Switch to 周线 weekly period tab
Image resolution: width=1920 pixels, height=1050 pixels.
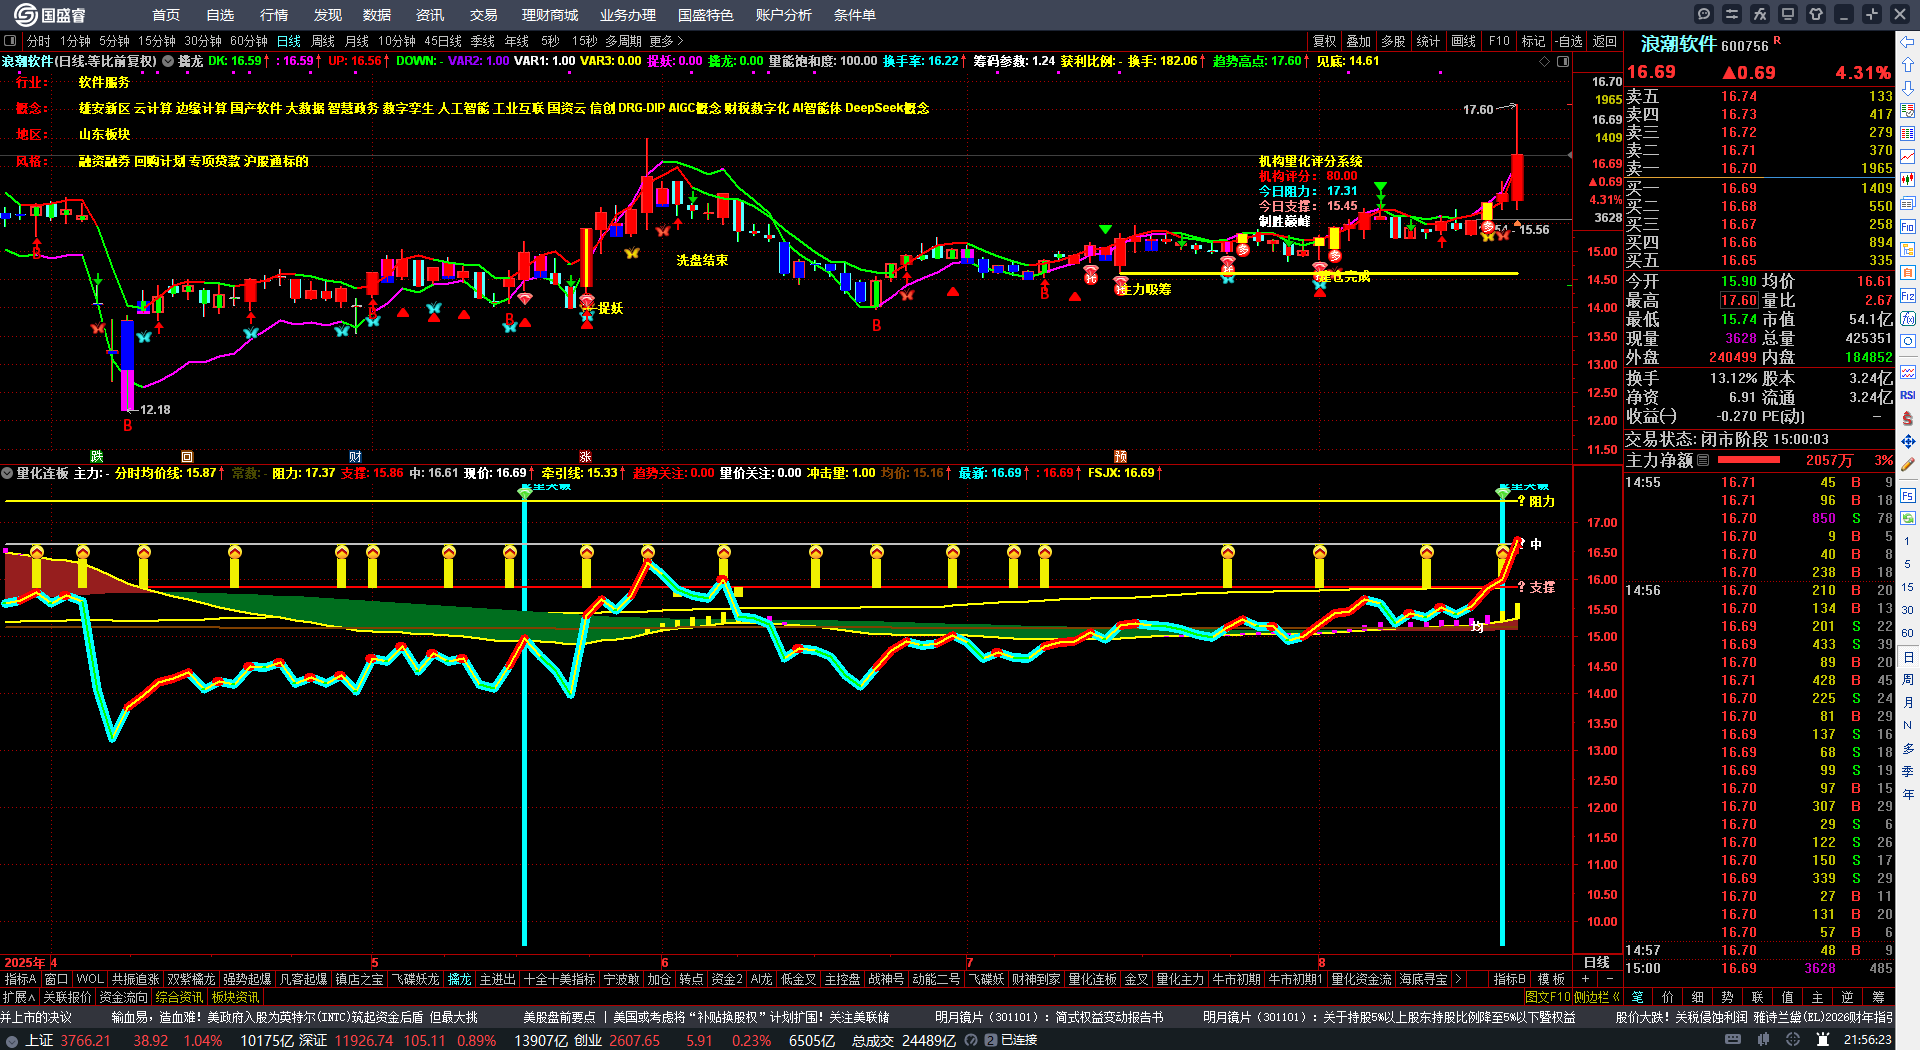[x=323, y=41]
